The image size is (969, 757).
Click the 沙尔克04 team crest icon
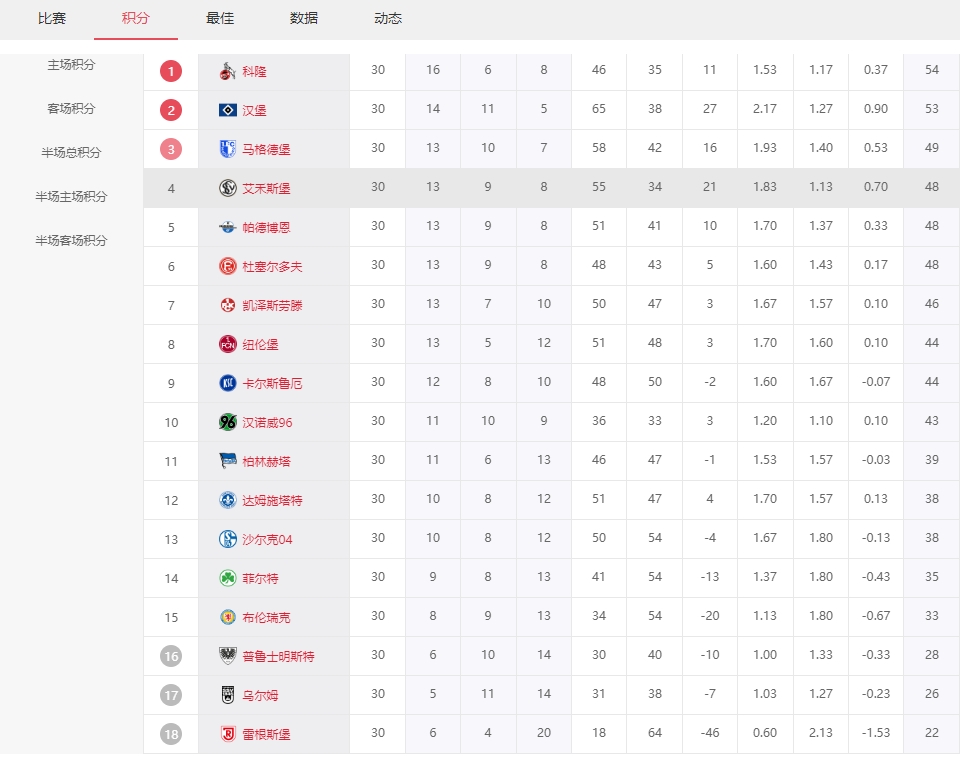(228, 539)
